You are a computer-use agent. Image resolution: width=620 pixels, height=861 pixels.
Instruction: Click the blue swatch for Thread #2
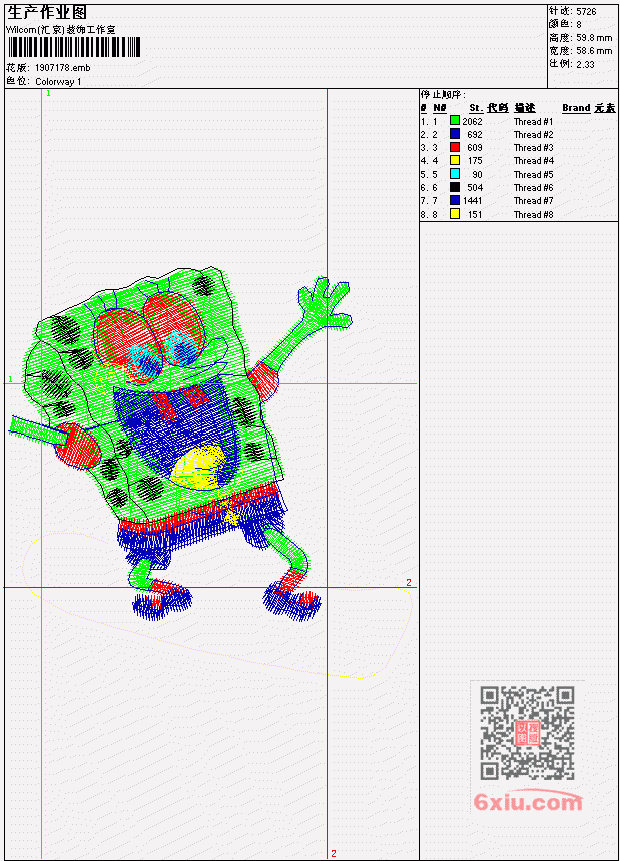pyautogui.click(x=455, y=134)
